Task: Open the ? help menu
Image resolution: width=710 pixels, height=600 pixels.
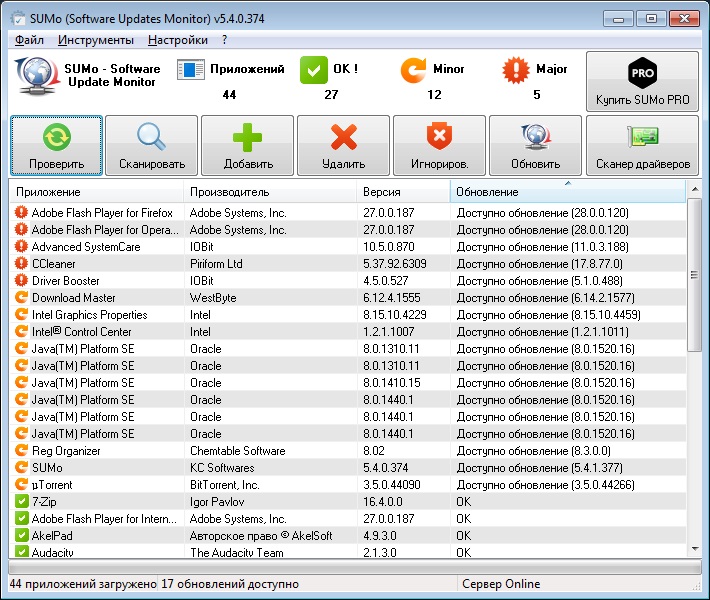Action: point(225,40)
